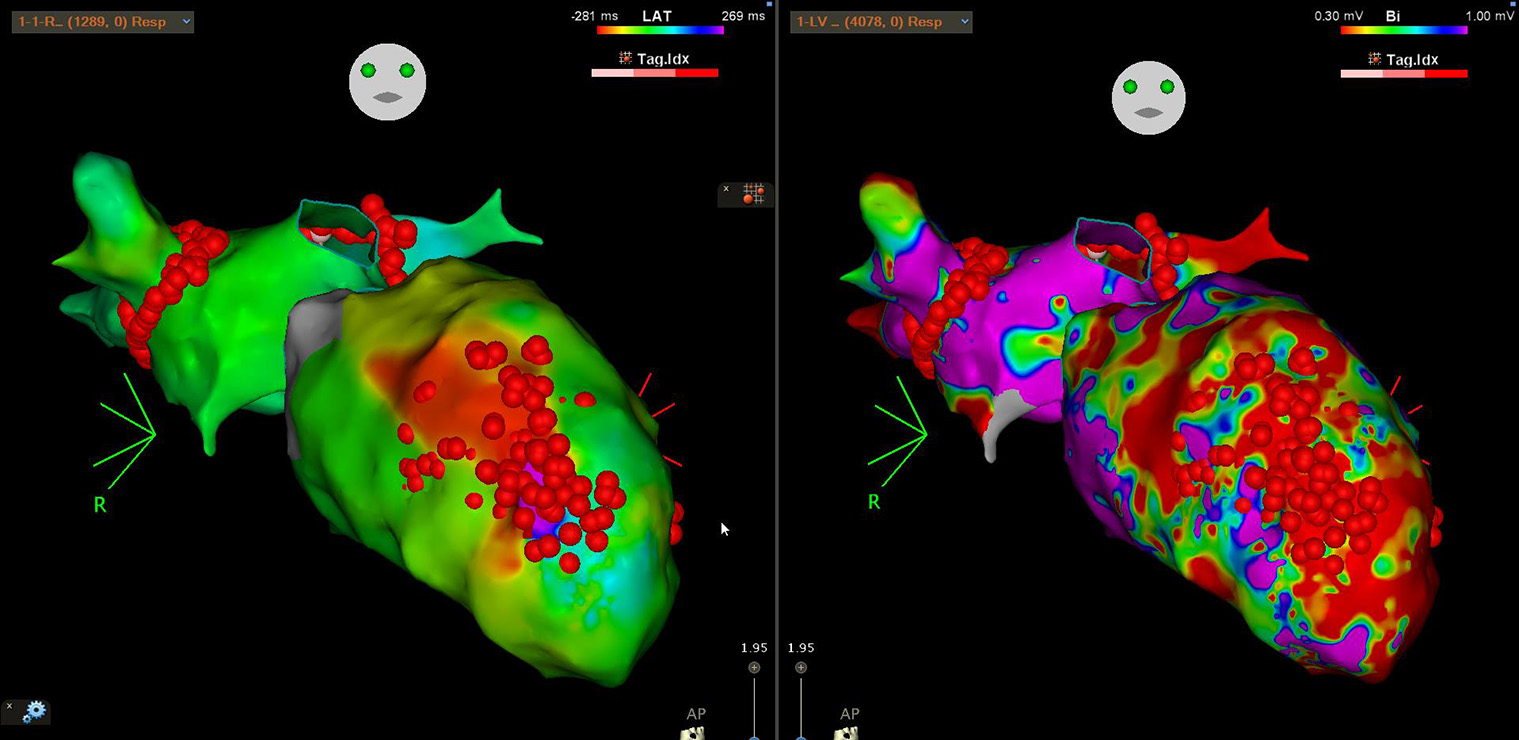Close the gears settings mini panel
The width and height of the screenshot is (1519, 740).
pyautogui.click(x=9, y=706)
